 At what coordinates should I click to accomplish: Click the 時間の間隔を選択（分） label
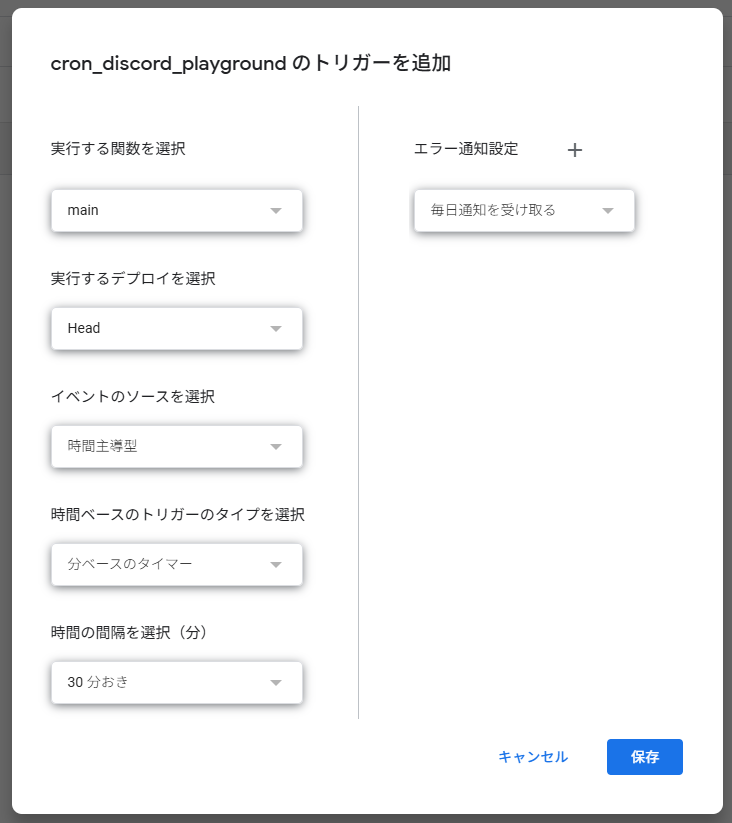click(130, 632)
